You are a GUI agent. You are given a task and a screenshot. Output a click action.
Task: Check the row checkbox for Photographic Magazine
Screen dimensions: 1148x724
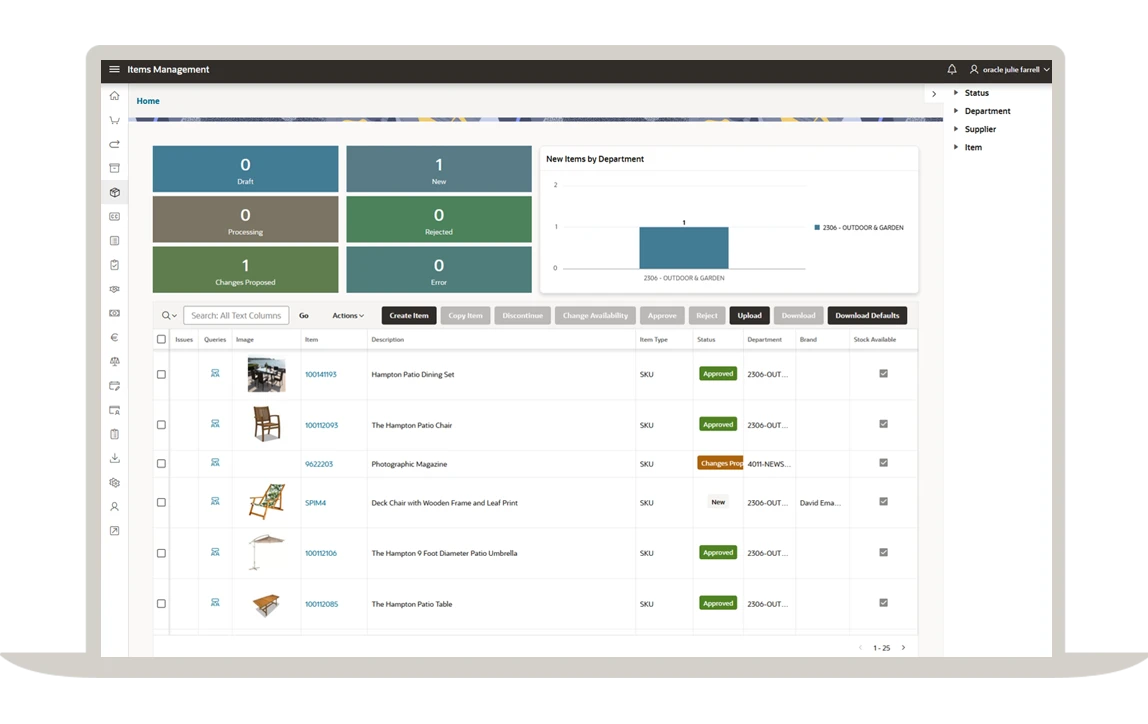coord(161,463)
